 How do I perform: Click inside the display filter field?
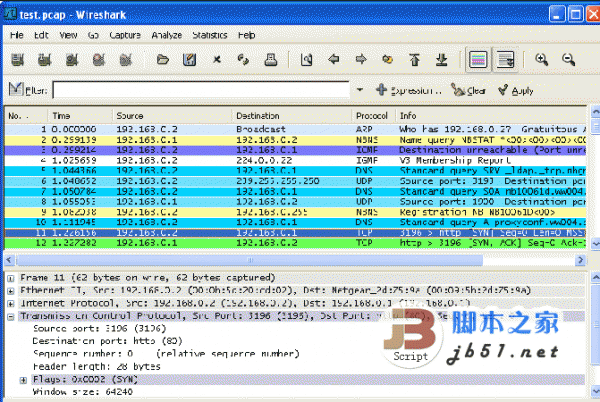[201, 90]
